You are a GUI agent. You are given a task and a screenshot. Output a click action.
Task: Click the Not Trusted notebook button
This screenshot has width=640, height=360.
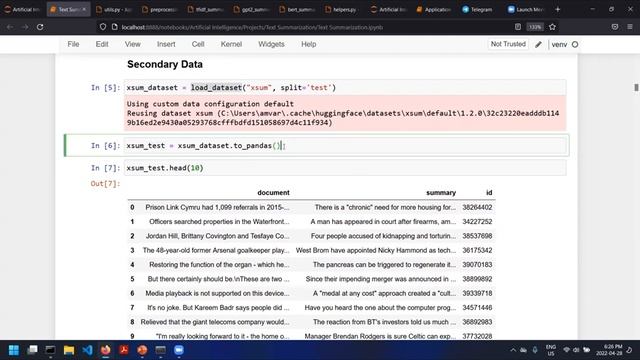click(x=508, y=44)
